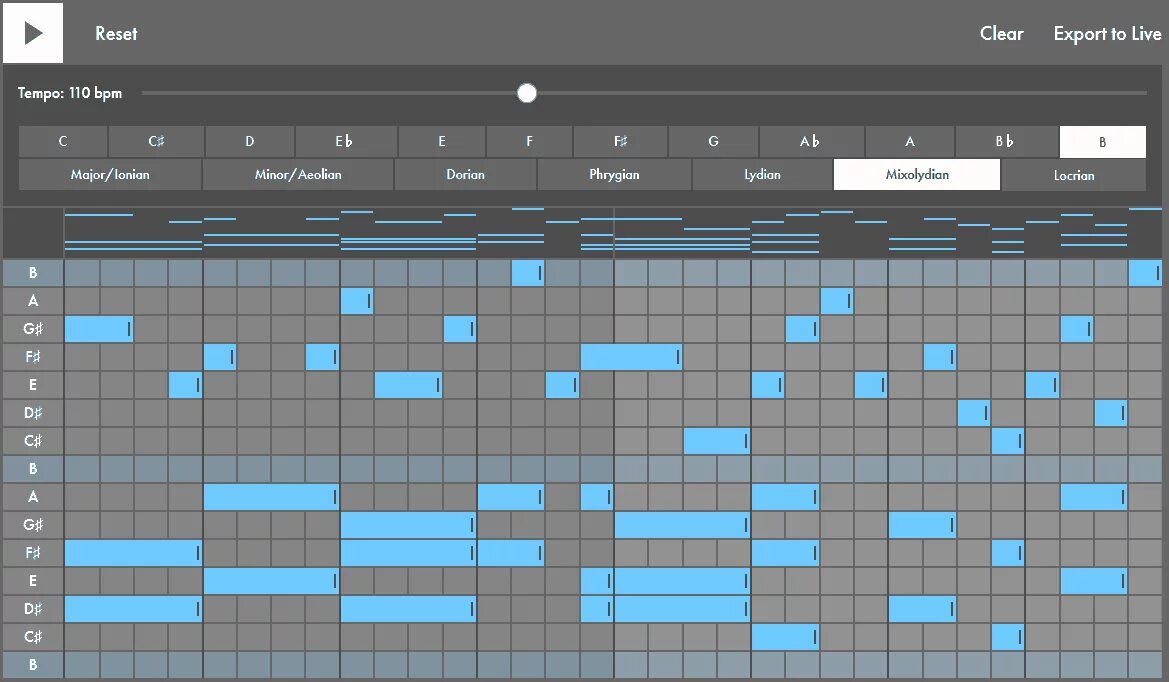The height and width of the screenshot is (682, 1169).
Task: Select the F root key
Action: pyautogui.click(x=529, y=142)
